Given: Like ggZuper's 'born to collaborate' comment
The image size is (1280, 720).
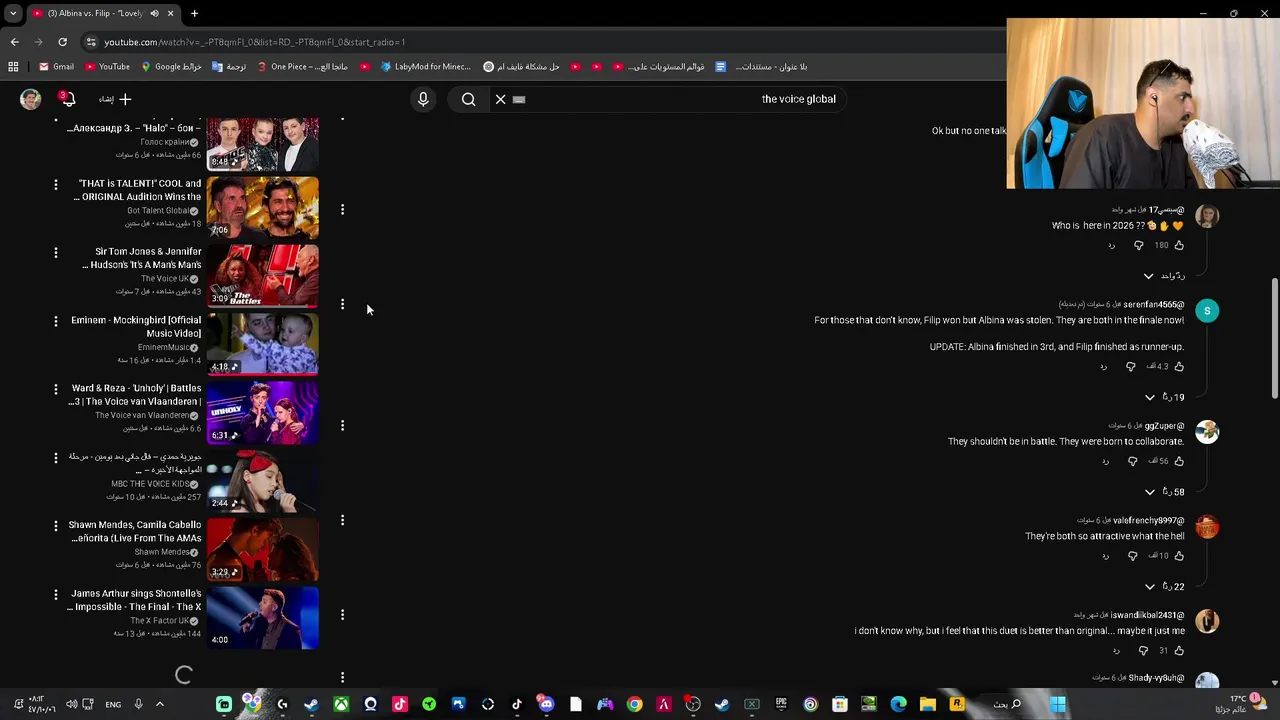Looking at the screenshot, I should (x=1179, y=461).
